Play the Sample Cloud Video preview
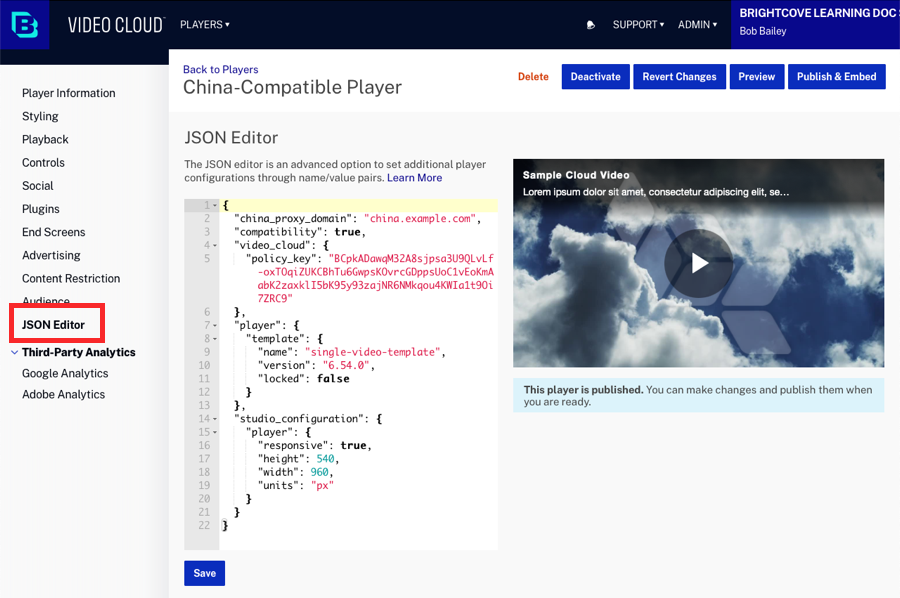900x598 pixels. (x=698, y=264)
